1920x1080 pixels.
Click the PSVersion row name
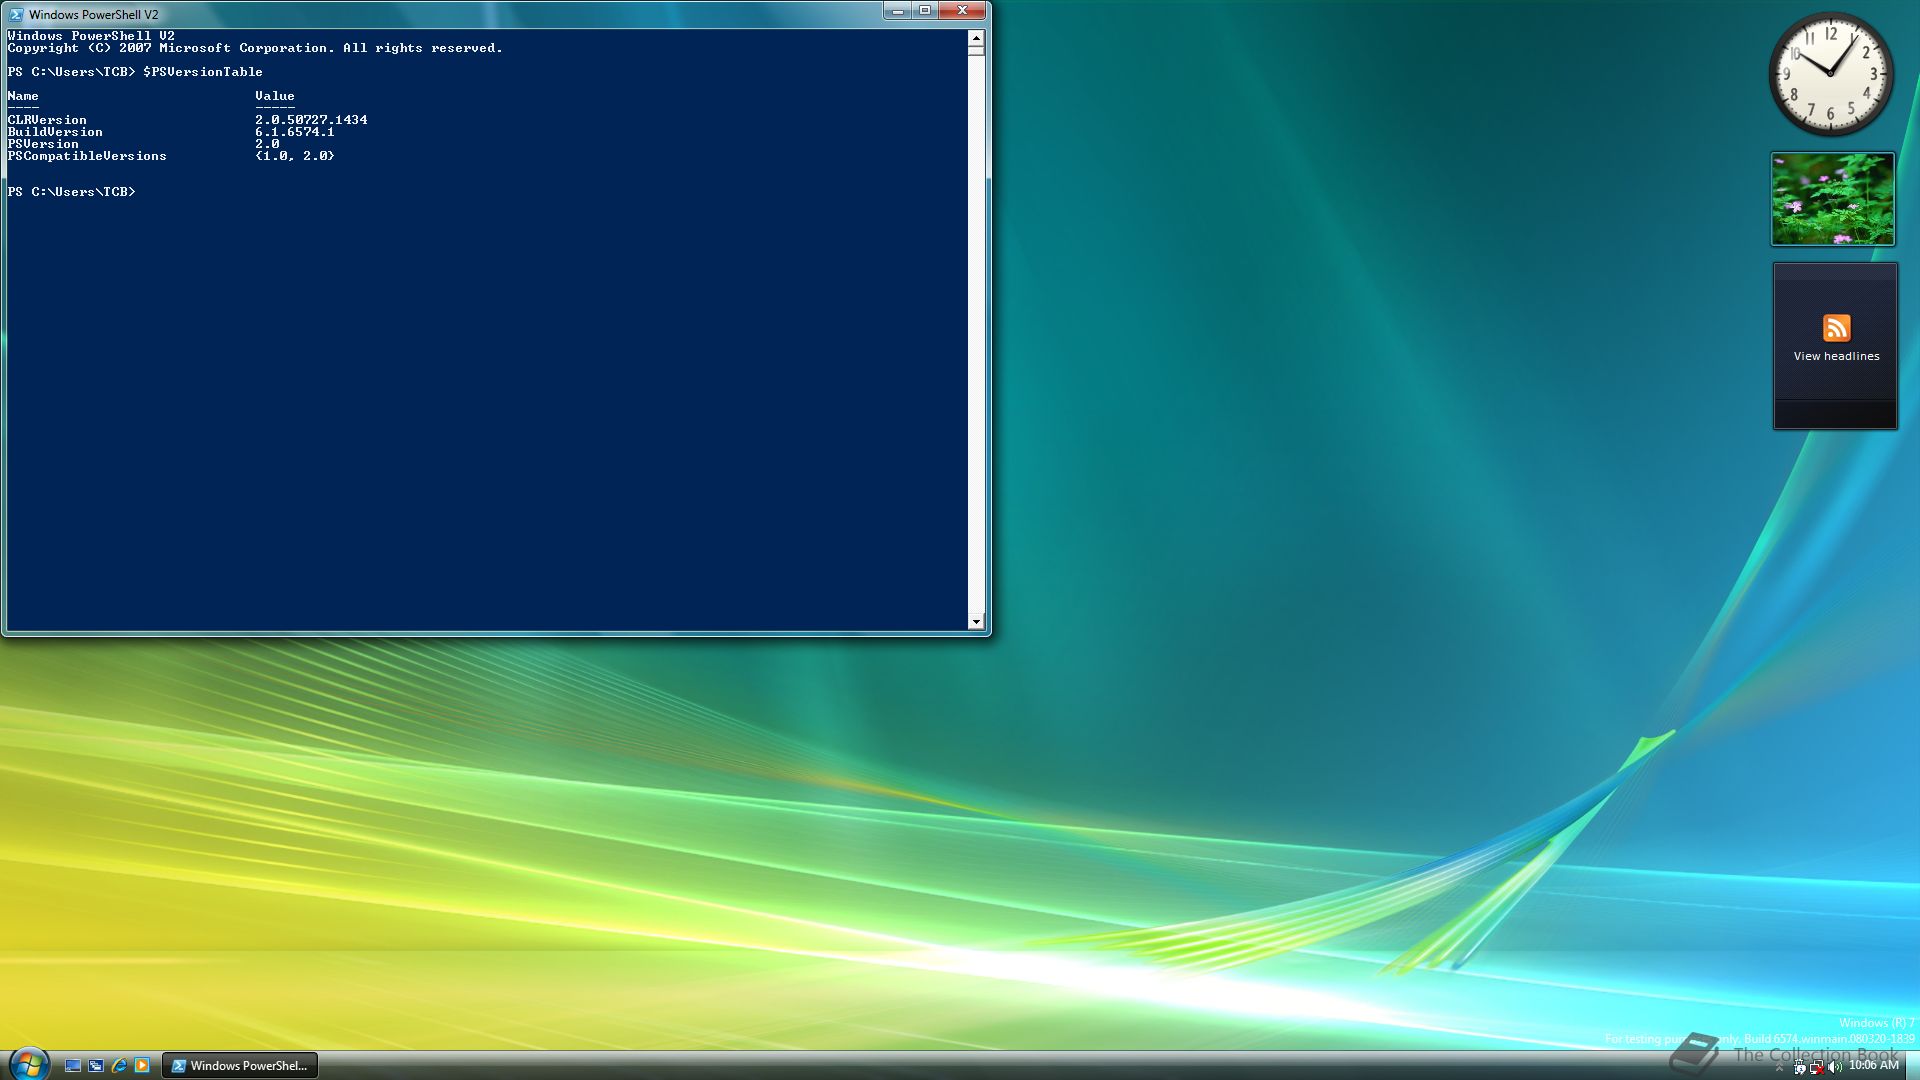[x=43, y=144]
